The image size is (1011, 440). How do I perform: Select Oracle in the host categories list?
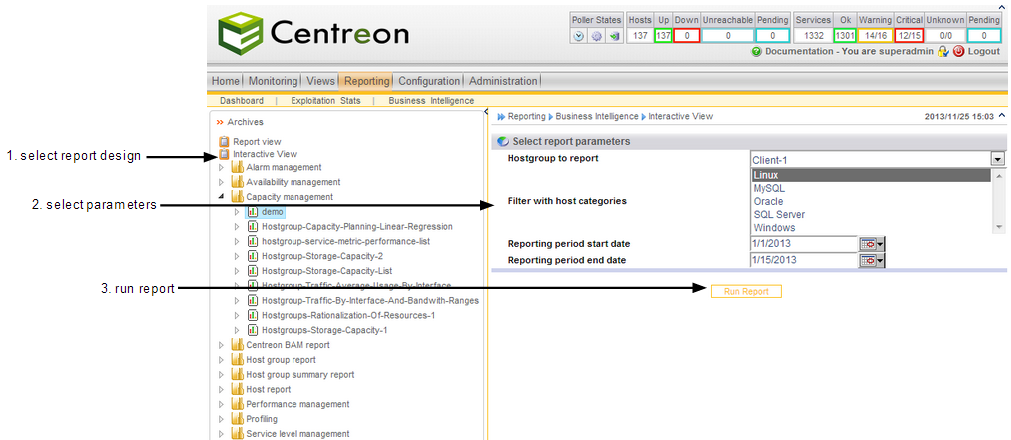[x=870, y=201]
